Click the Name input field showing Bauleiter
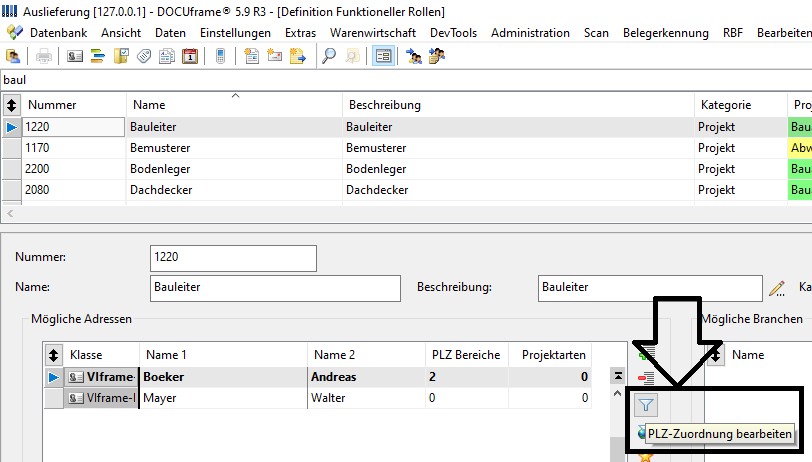 coord(275,288)
